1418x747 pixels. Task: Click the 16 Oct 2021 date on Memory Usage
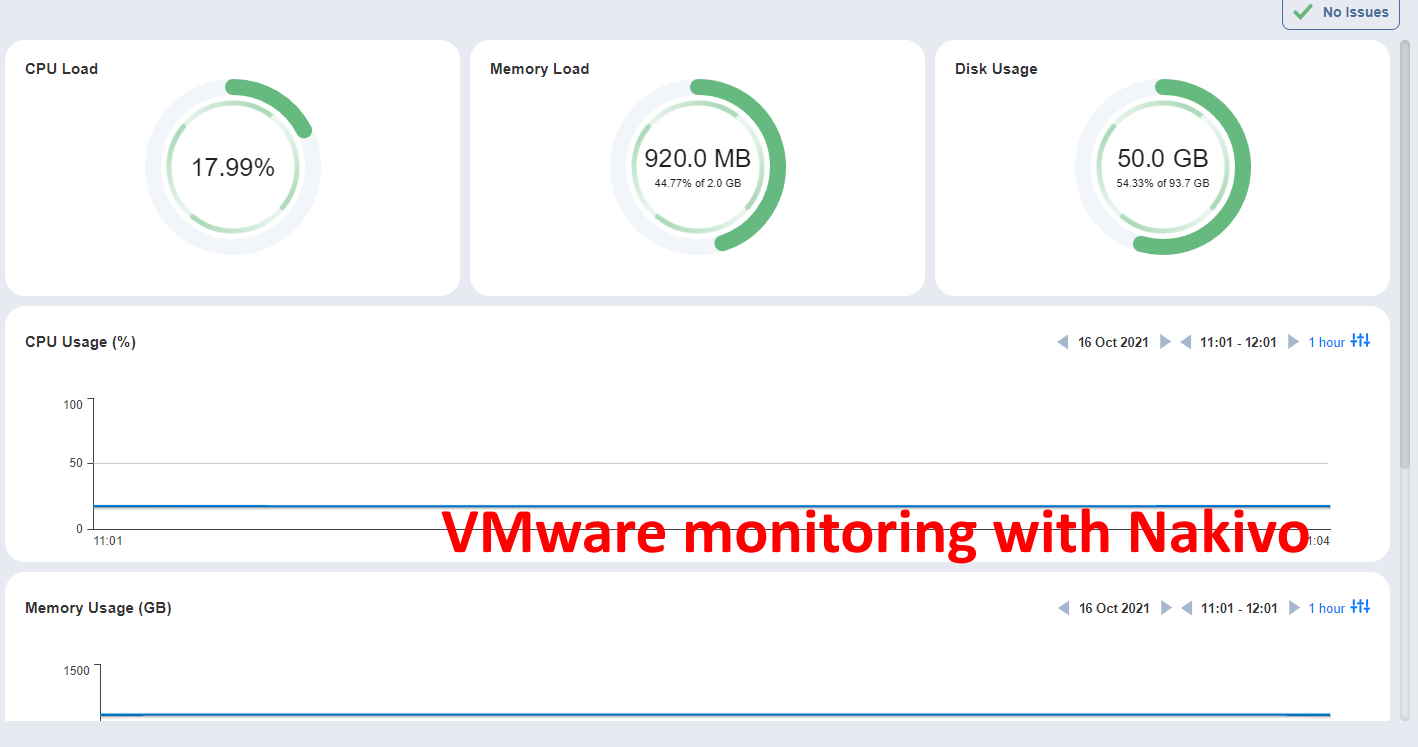pyautogui.click(x=1112, y=608)
